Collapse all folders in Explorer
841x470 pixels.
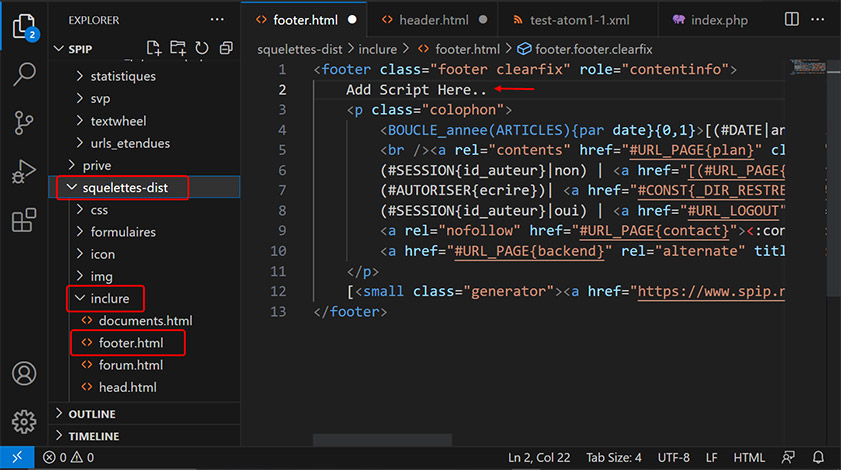pos(226,48)
